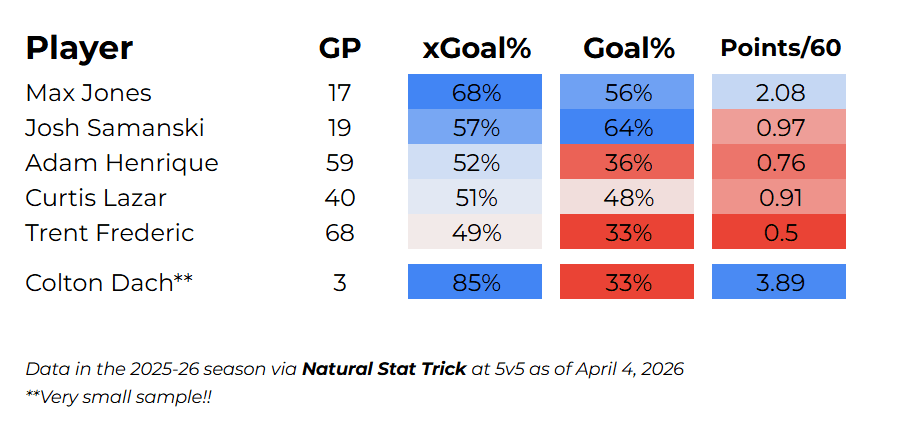The width and height of the screenshot is (907, 439).
Task: Select the Player column header
Action: (79, 49)
